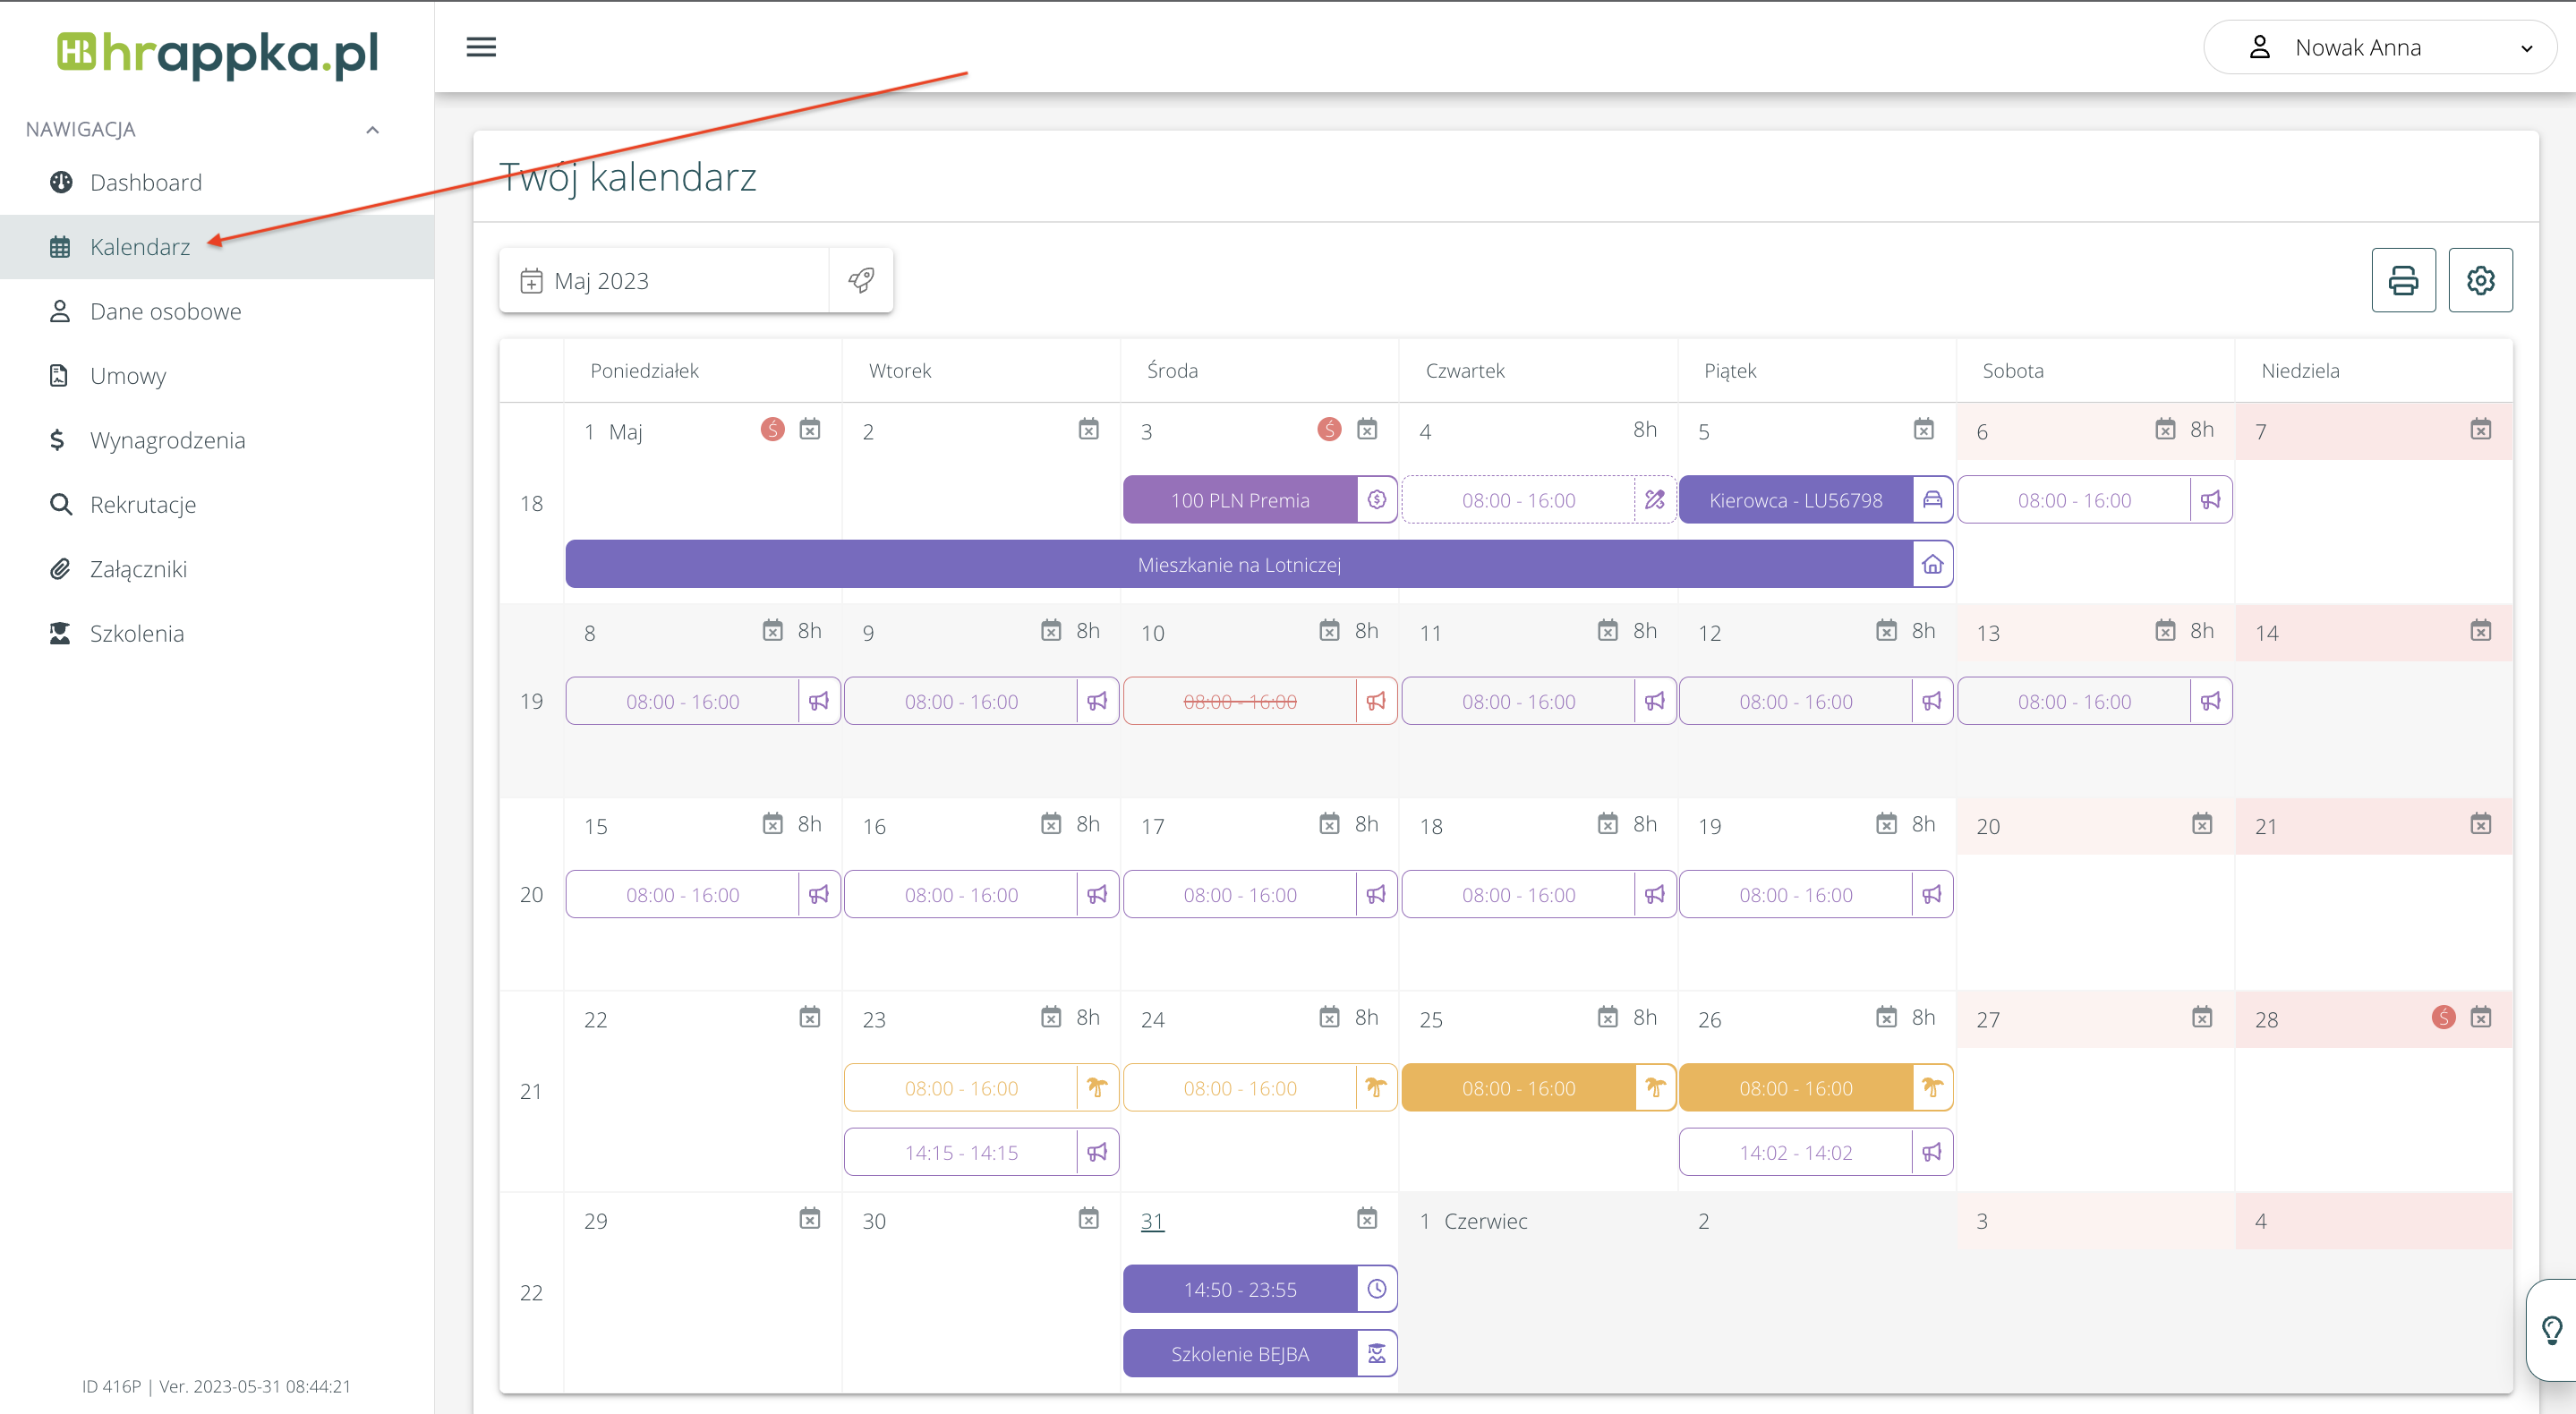The height and width of the screenshot is (1414, 2576).
Task: Click the lightbulb hint icon
Action: (2551, 1329)
